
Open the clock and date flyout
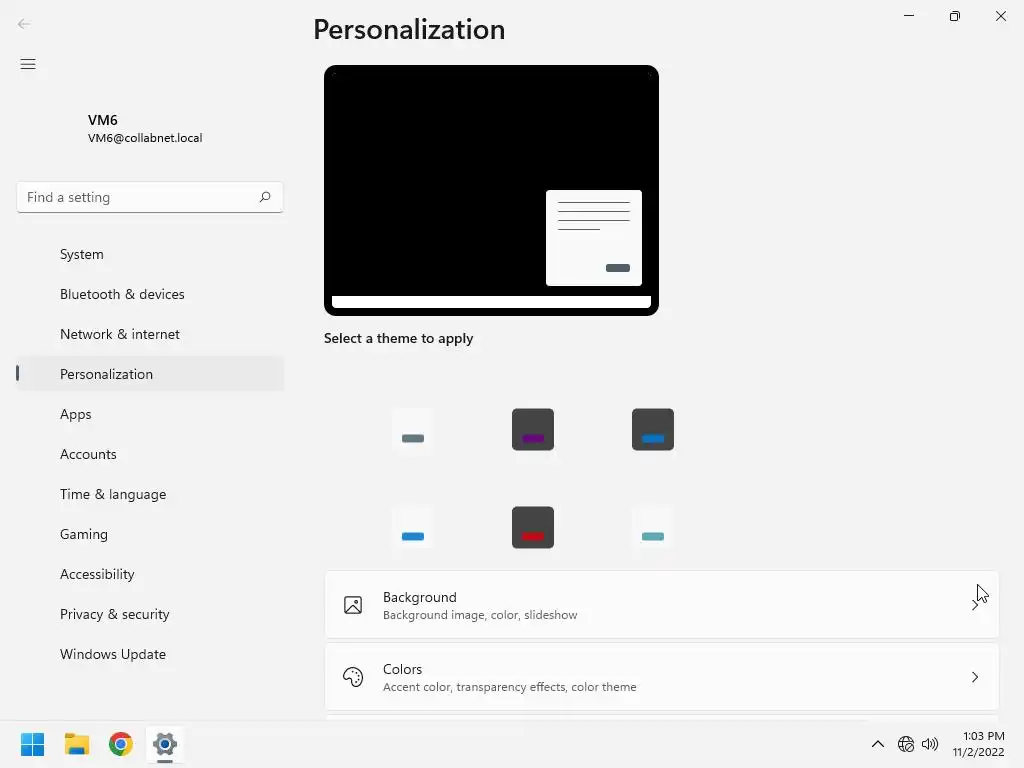click(978, 744)
